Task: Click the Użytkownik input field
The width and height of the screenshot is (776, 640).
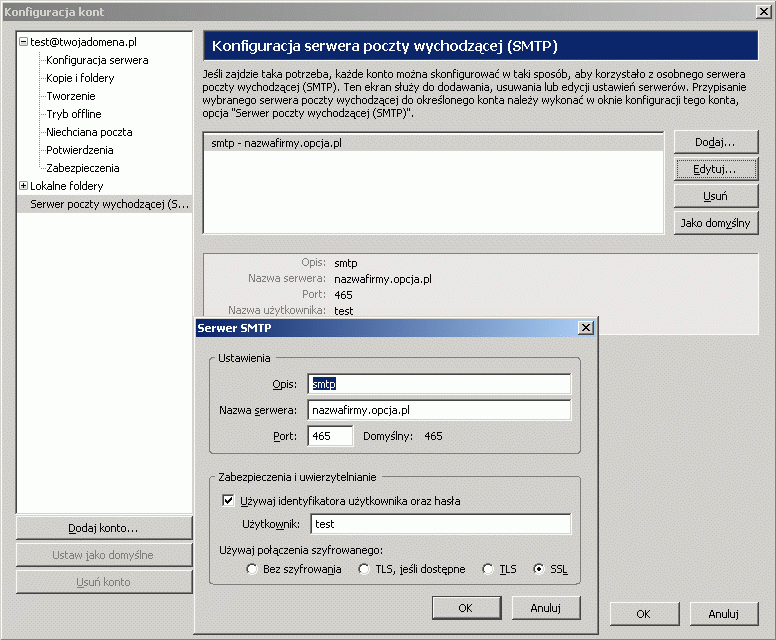Action: [x=440, y=524]
